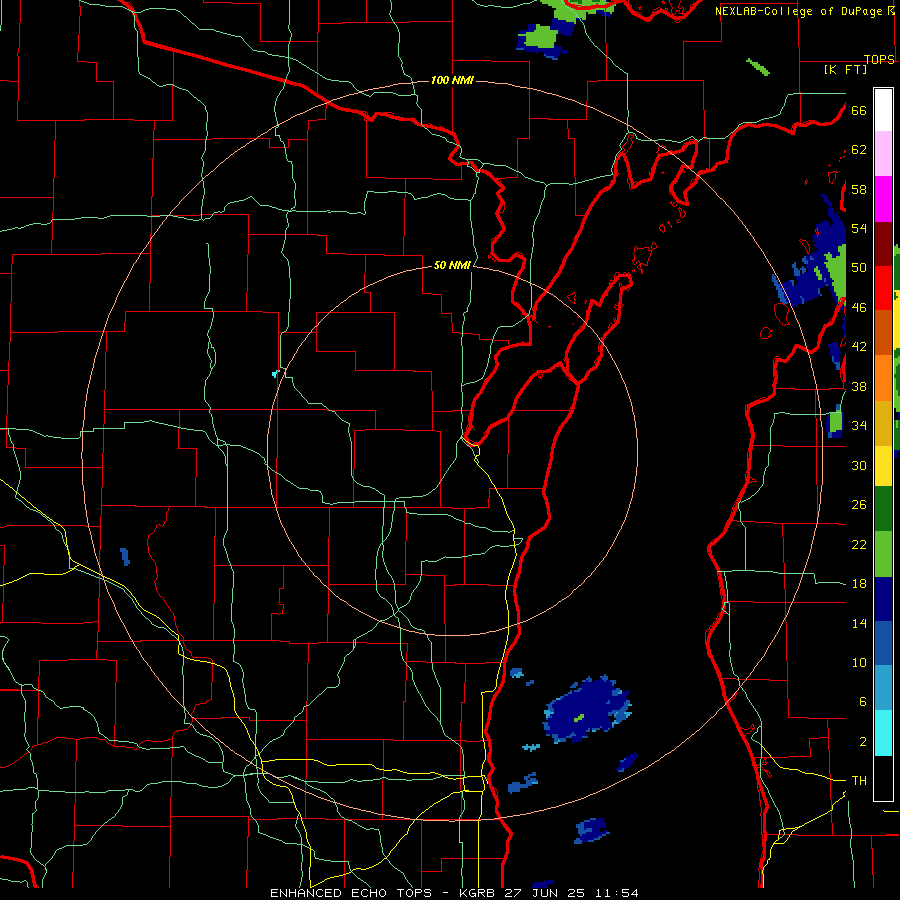
Task: Click the dark orange 46 kft legend swatch
Action: pyautogui.click(x=883, y=332)
